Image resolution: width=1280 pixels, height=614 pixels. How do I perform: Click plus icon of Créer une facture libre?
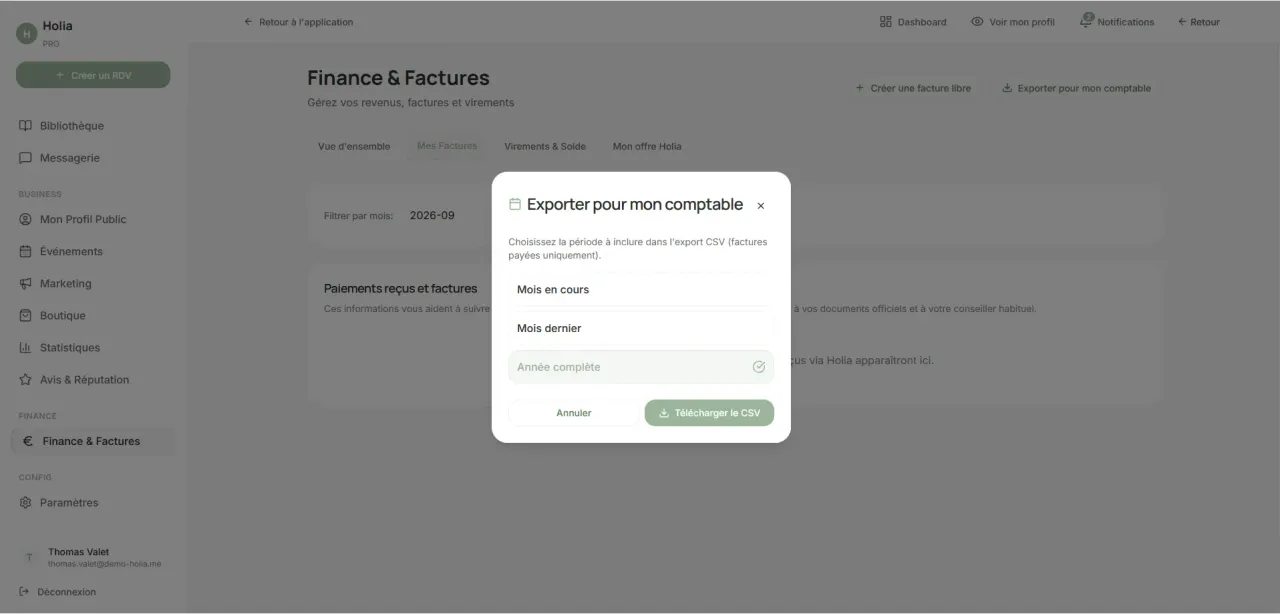[x=860, y=88]
